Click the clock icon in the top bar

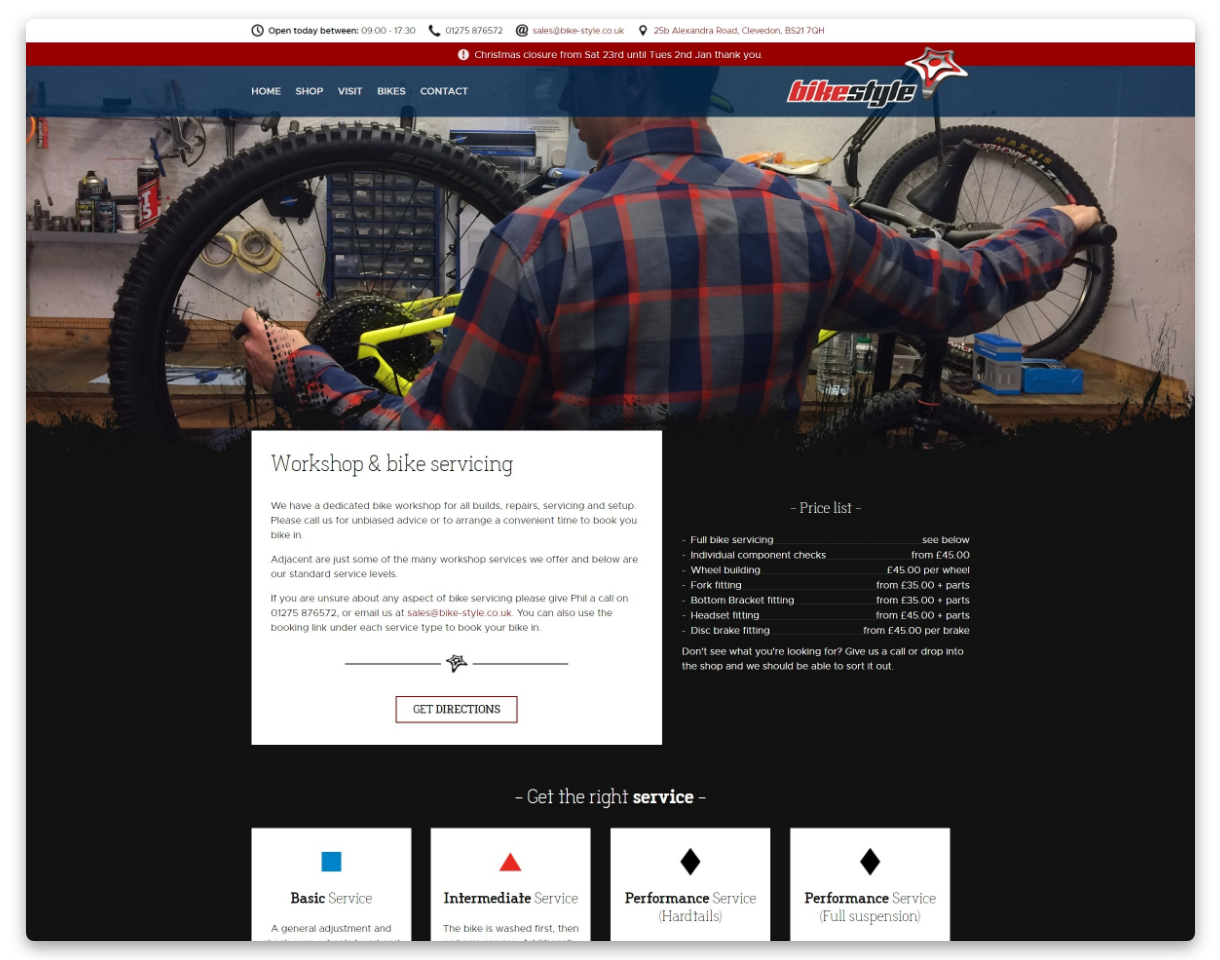click(258, 30)
